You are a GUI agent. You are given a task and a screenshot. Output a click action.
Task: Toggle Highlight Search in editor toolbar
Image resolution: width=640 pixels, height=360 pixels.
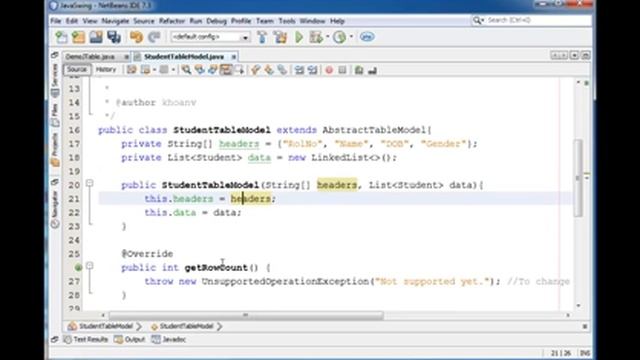[226, 70]
